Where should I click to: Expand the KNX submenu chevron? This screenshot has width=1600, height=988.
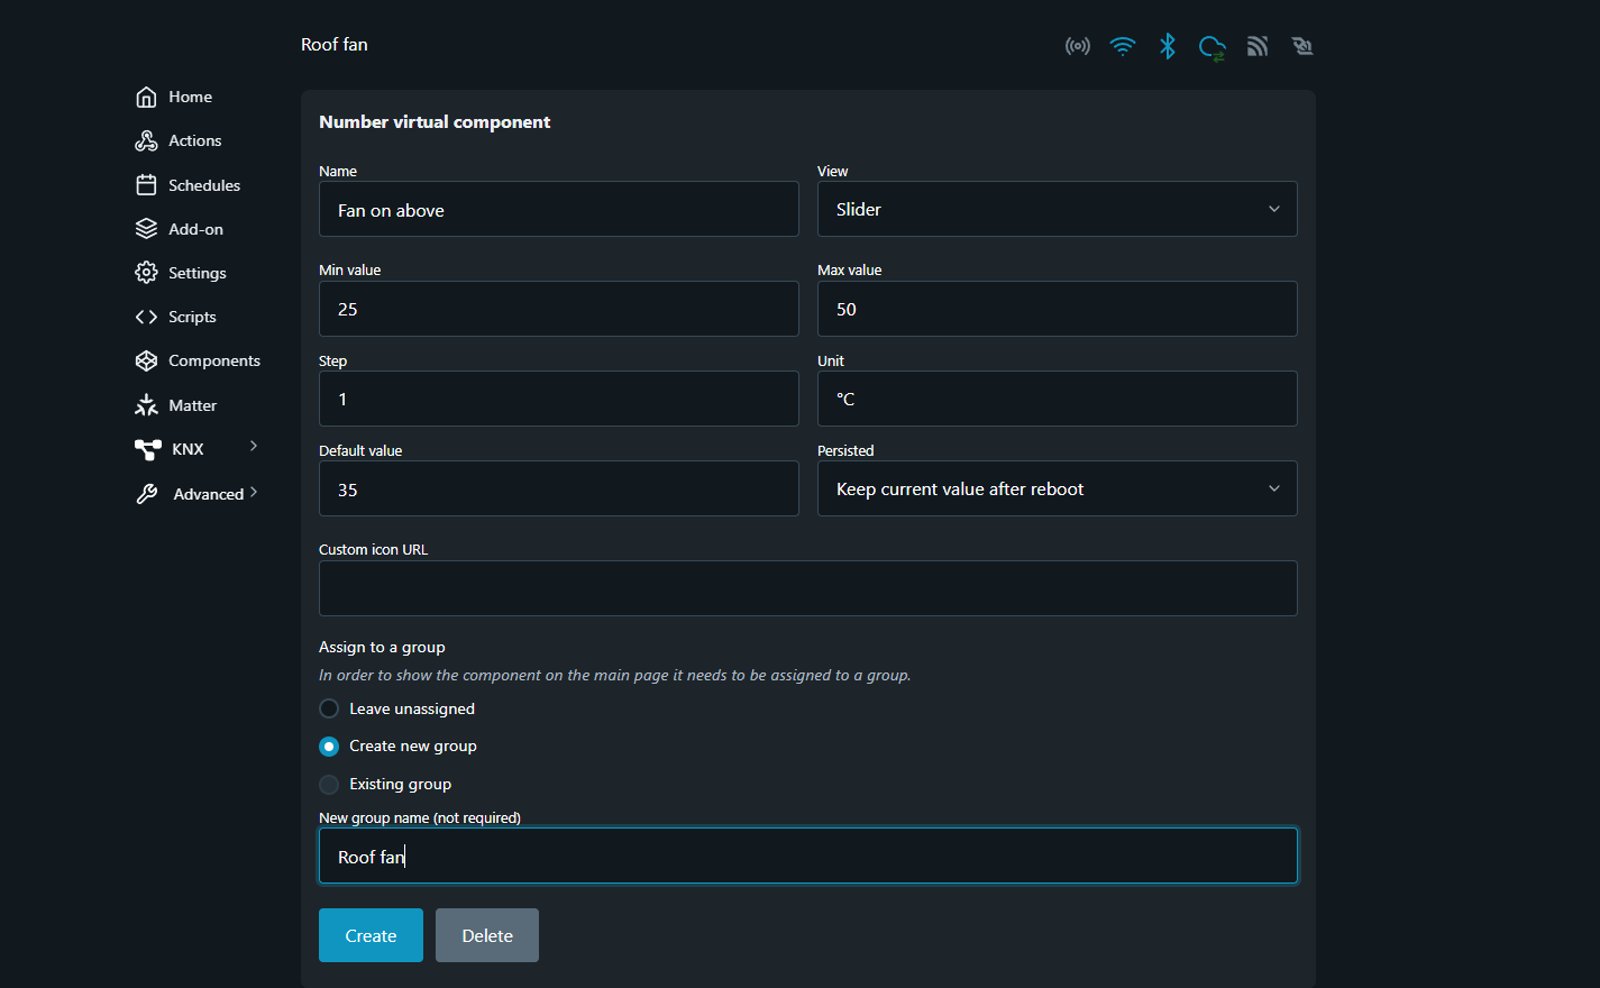[253, 446]
